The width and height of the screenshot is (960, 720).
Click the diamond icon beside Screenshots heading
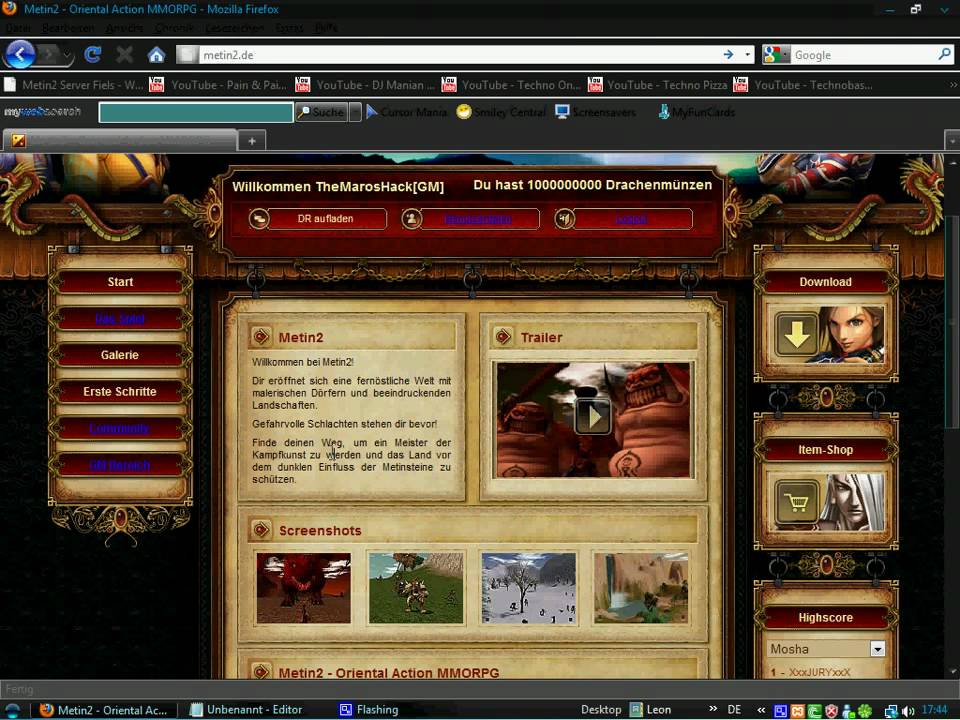tap(261, 530)
